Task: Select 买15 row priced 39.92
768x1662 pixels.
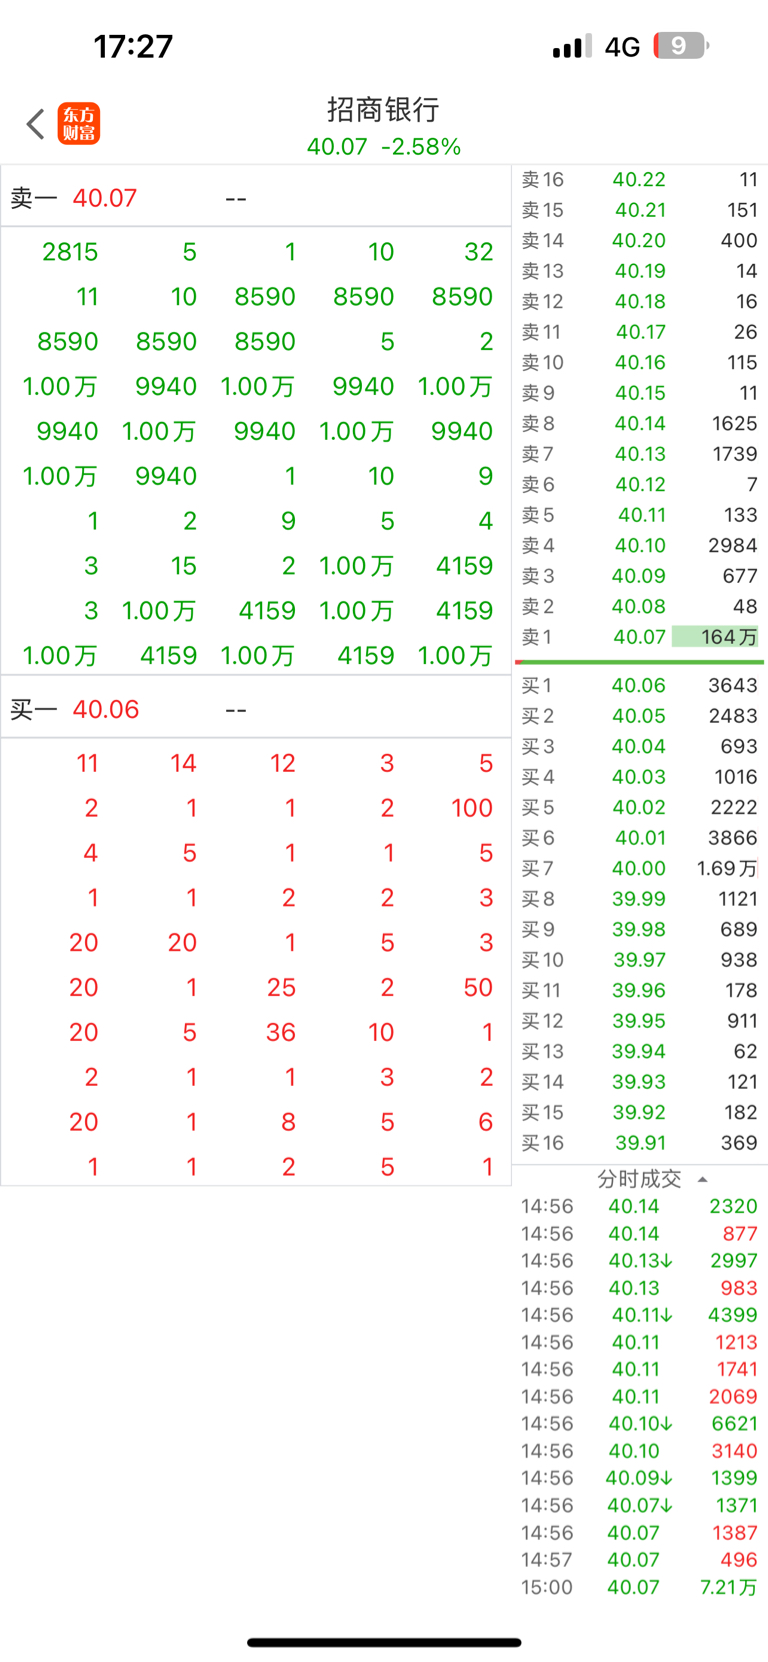Action: pos(640,1113)
